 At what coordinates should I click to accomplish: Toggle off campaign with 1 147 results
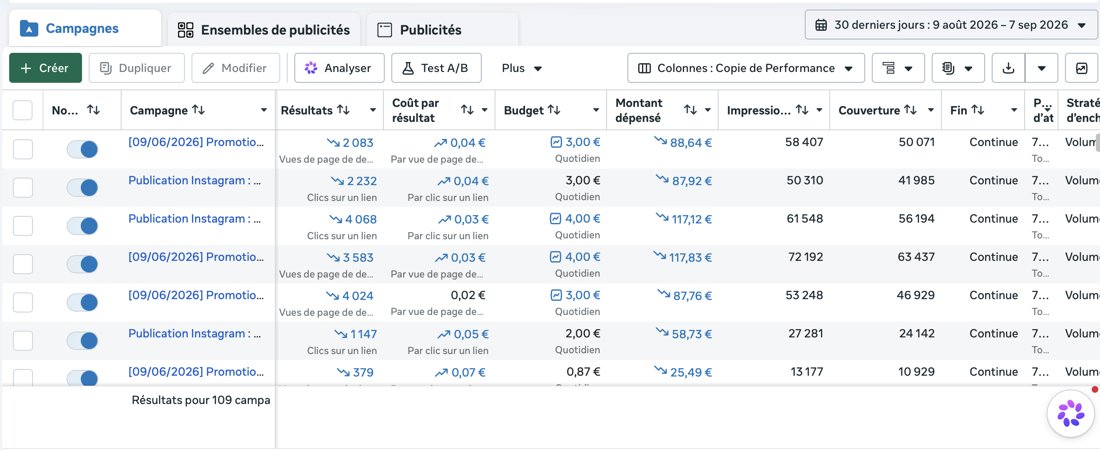tap(82, 341)
